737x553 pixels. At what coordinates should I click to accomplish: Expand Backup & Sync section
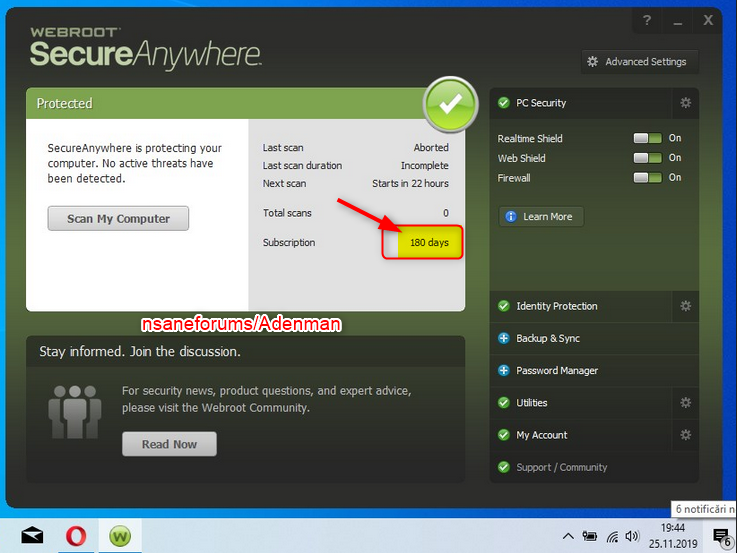point(594,338)
